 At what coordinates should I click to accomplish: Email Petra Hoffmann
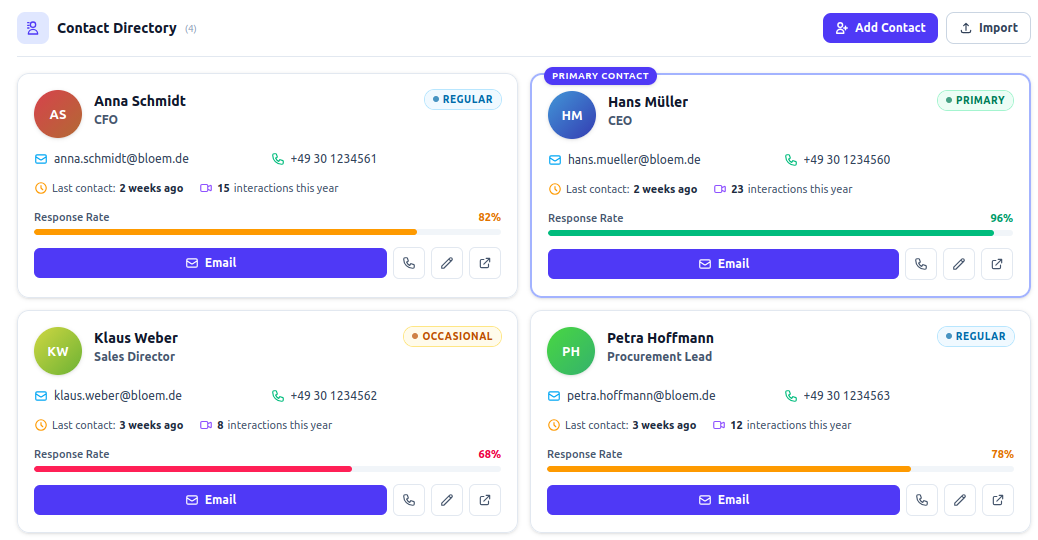point(723,500)
